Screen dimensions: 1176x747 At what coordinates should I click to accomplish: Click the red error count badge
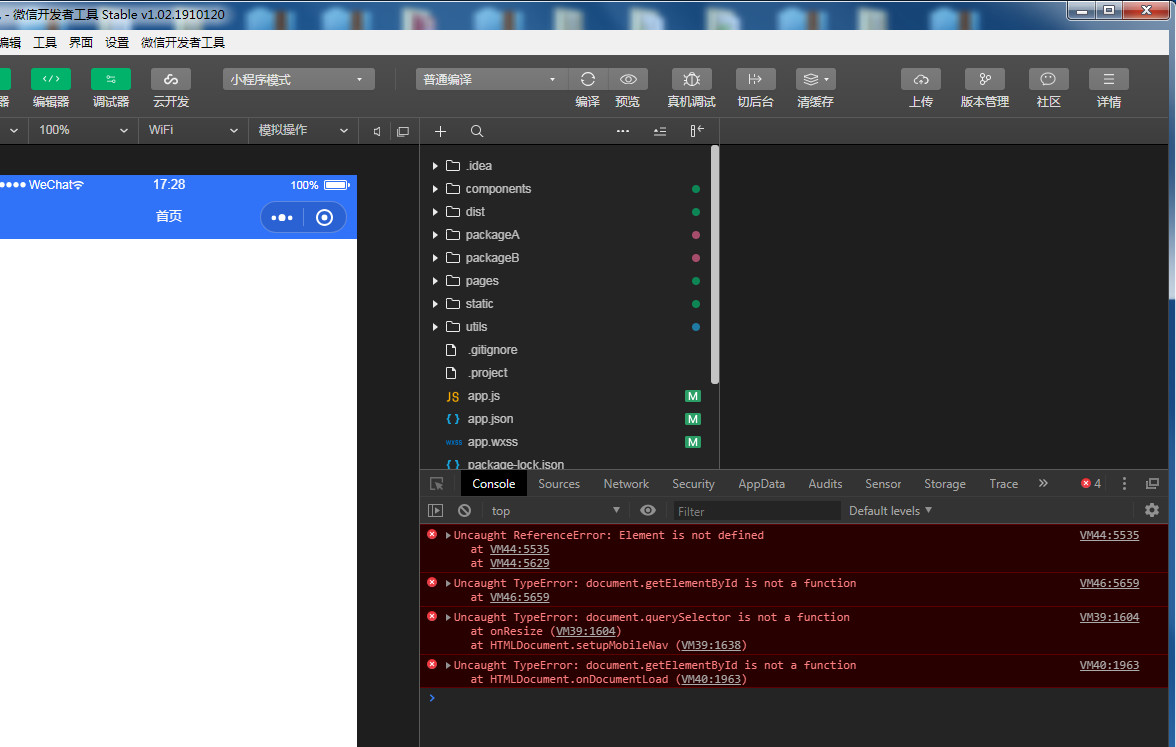(1091, 484)
